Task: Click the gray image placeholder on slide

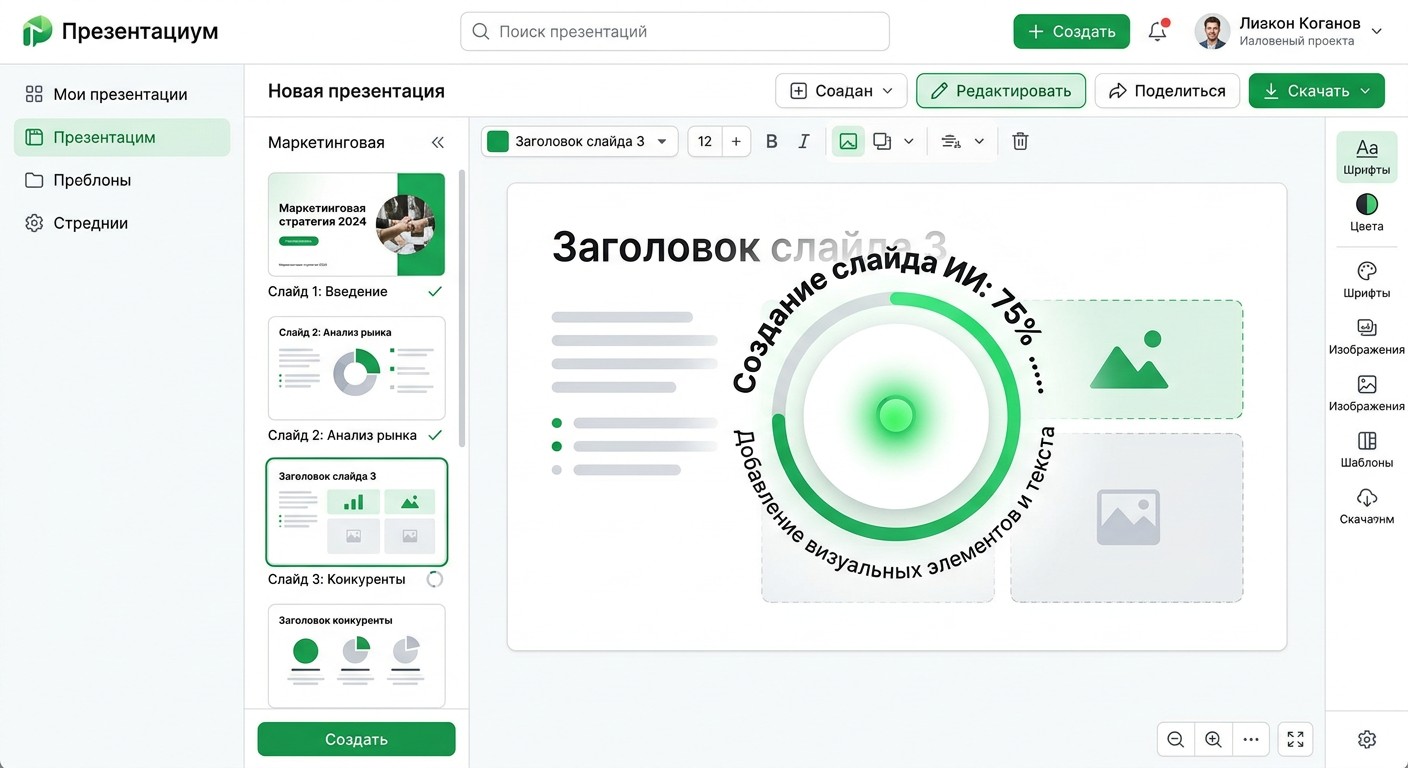Action: pyautogui.click(x=1127, y=517)
